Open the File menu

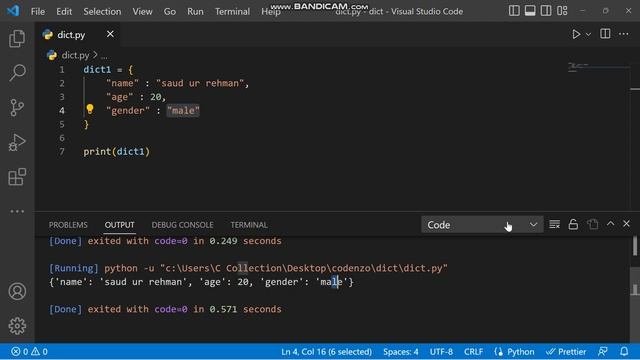coord(38,11)
